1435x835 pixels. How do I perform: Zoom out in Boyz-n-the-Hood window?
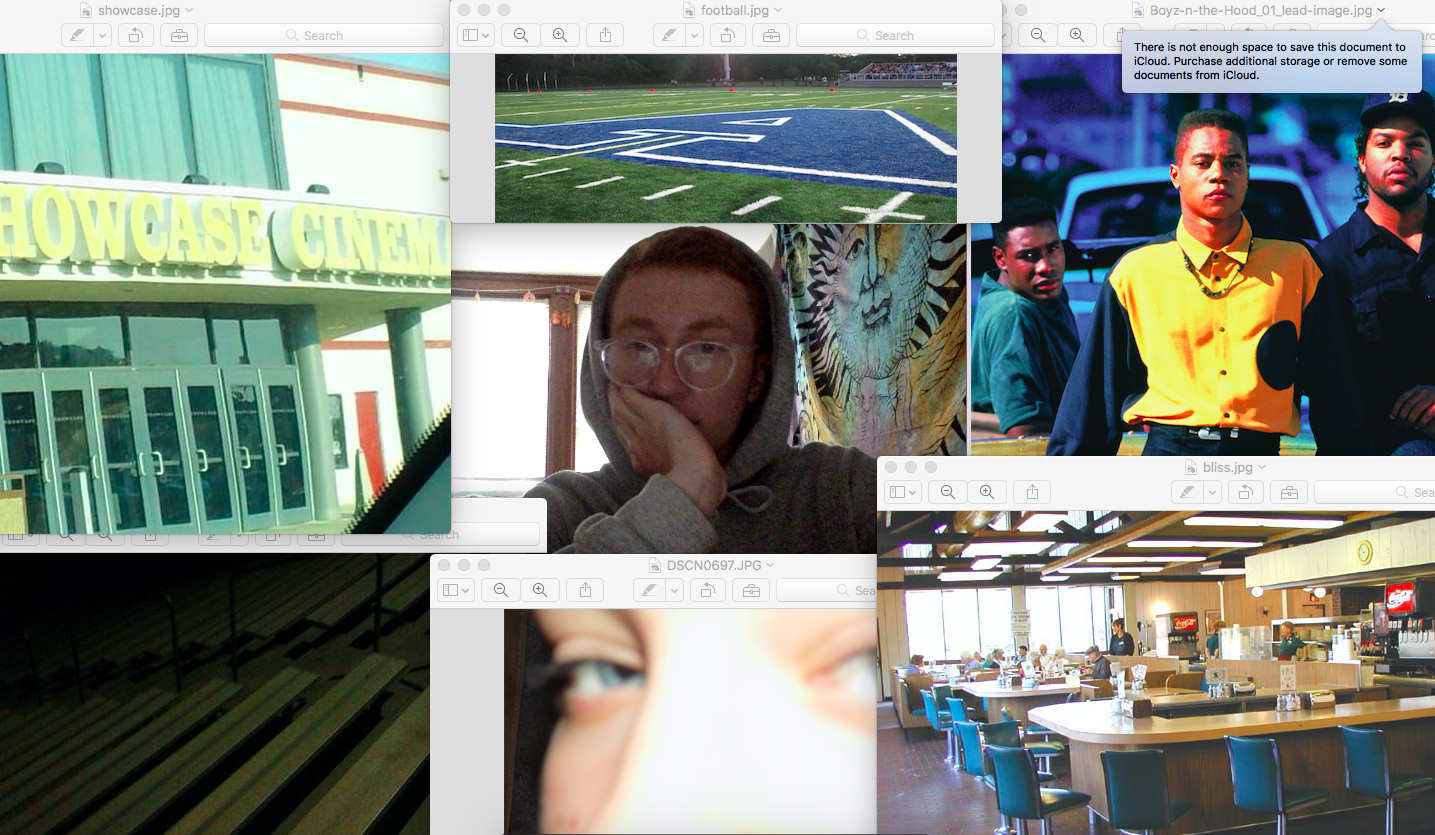pos(1038,35)
